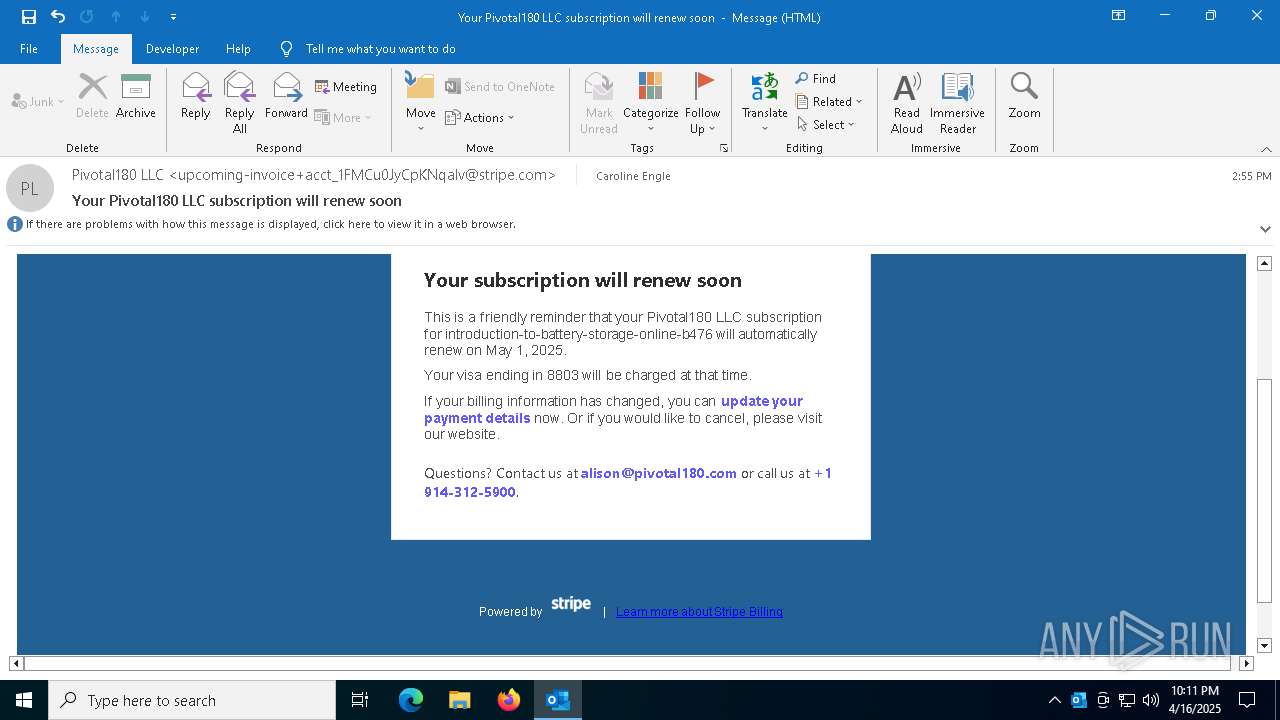Go to the next item with the down arrow

145,17
